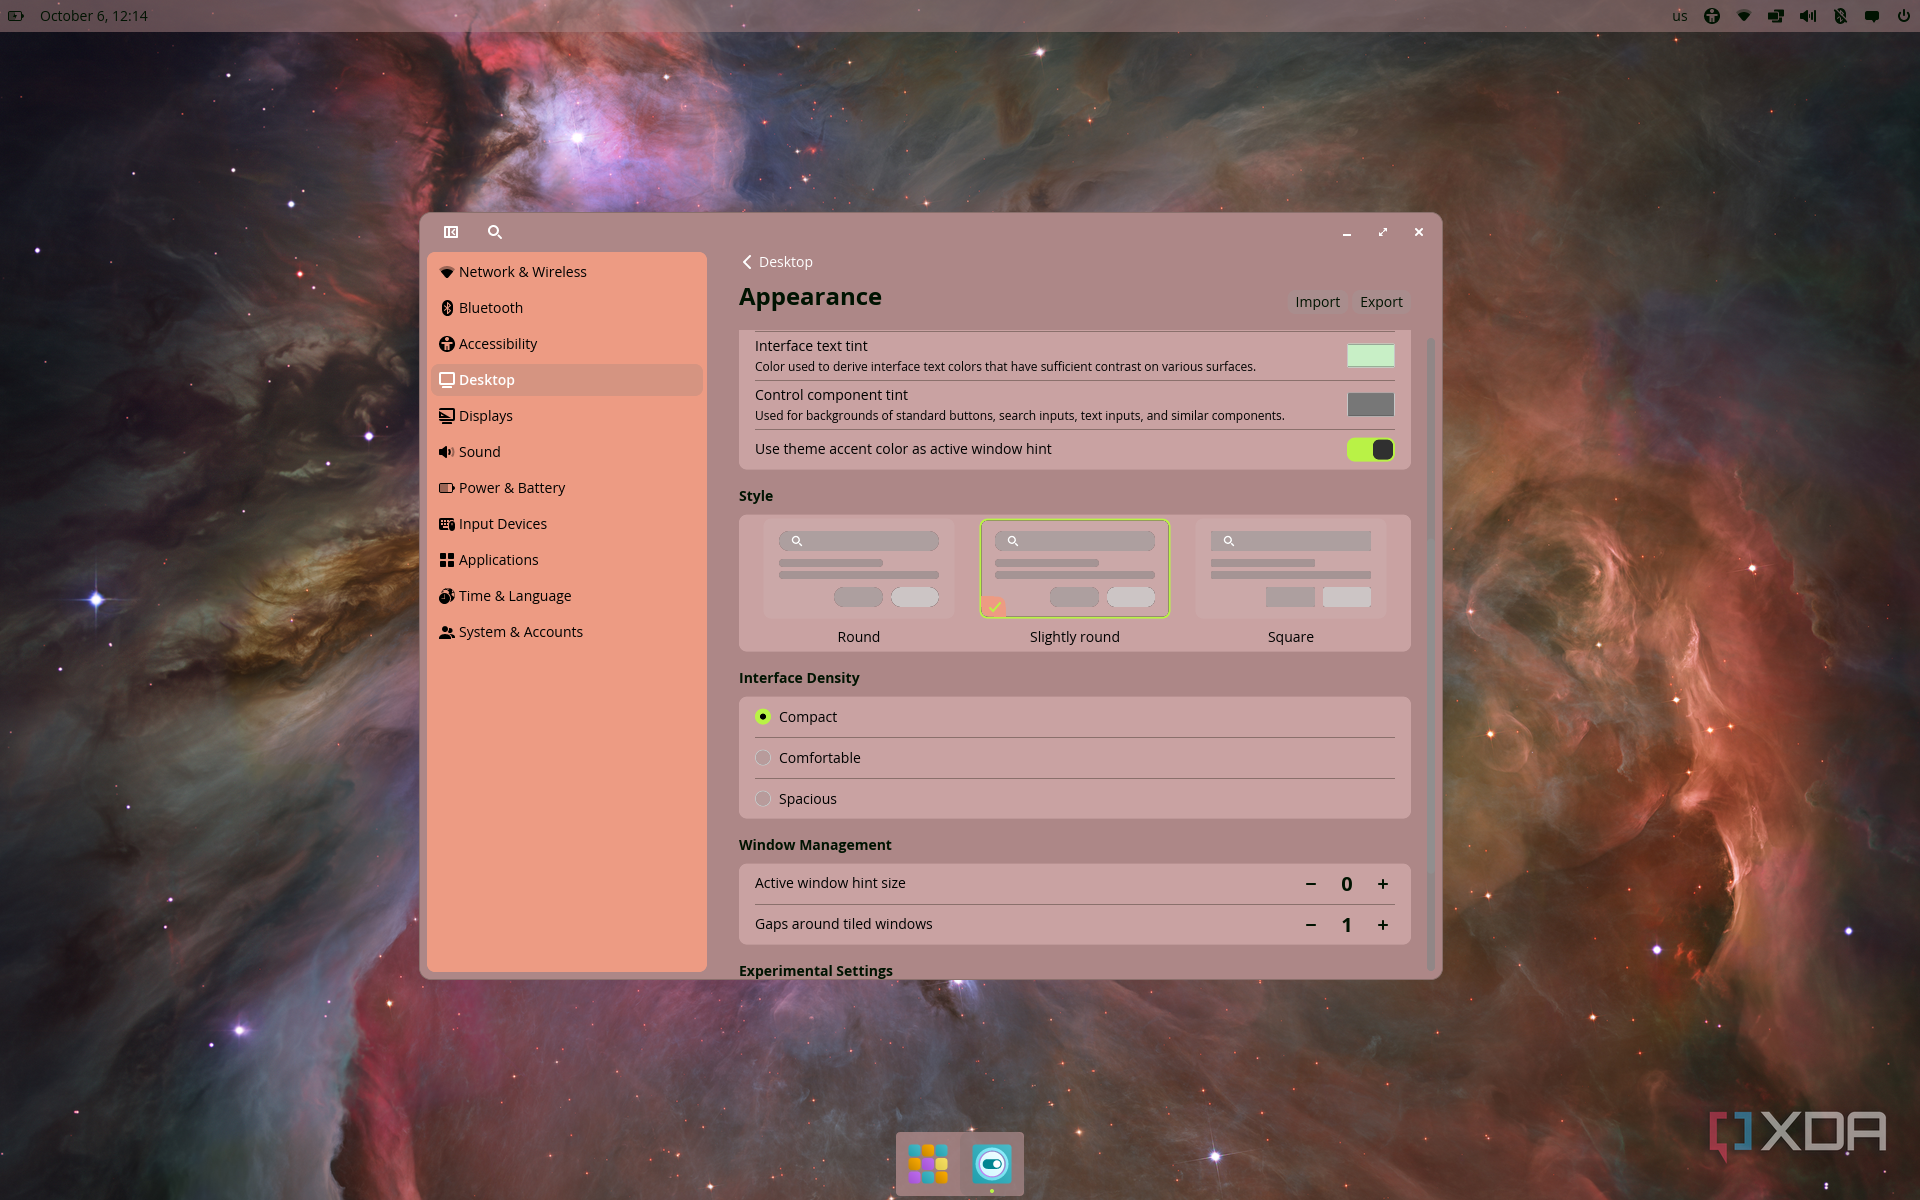Decrease gaps around tiled windows
Viewport: 1920px width, 1200px height.
(x=1311, y=925)
